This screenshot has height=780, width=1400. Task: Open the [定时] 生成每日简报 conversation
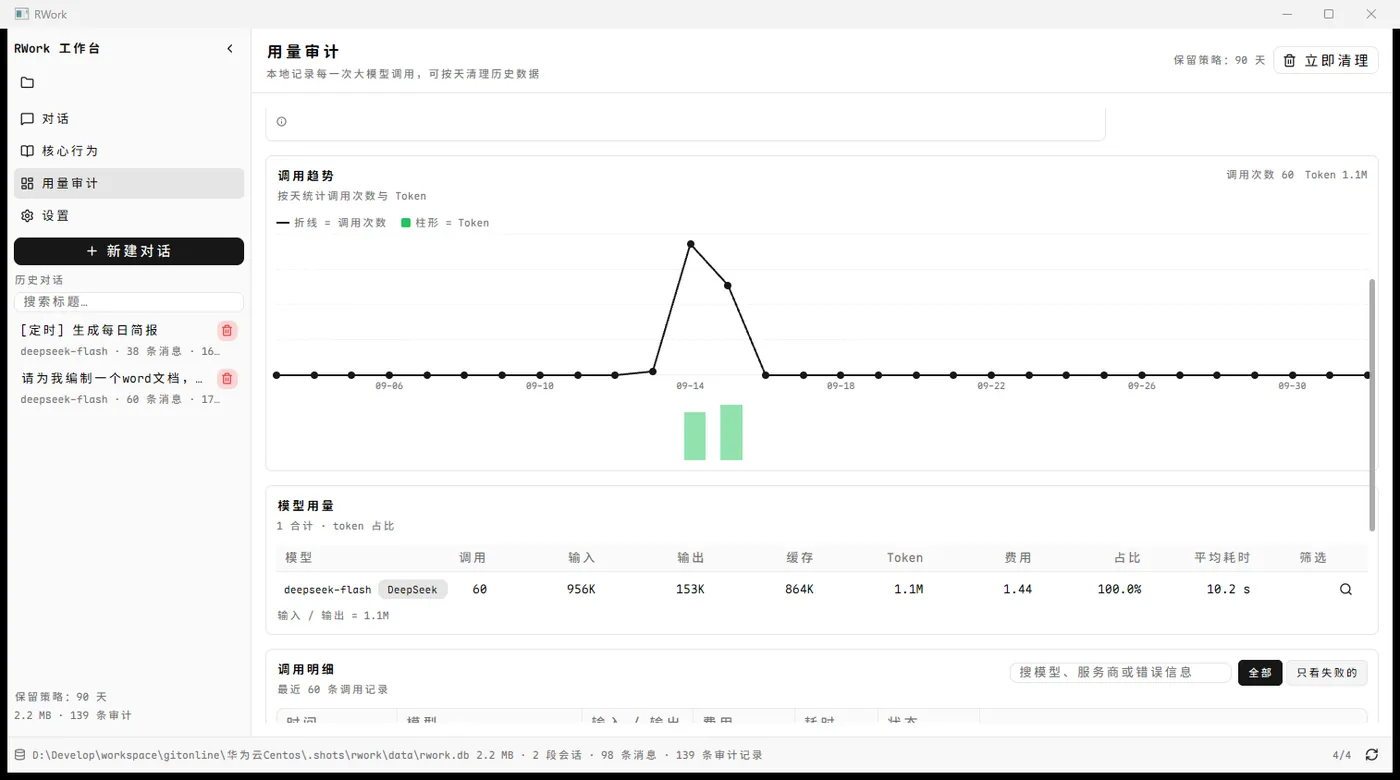[x=115, y=340]
